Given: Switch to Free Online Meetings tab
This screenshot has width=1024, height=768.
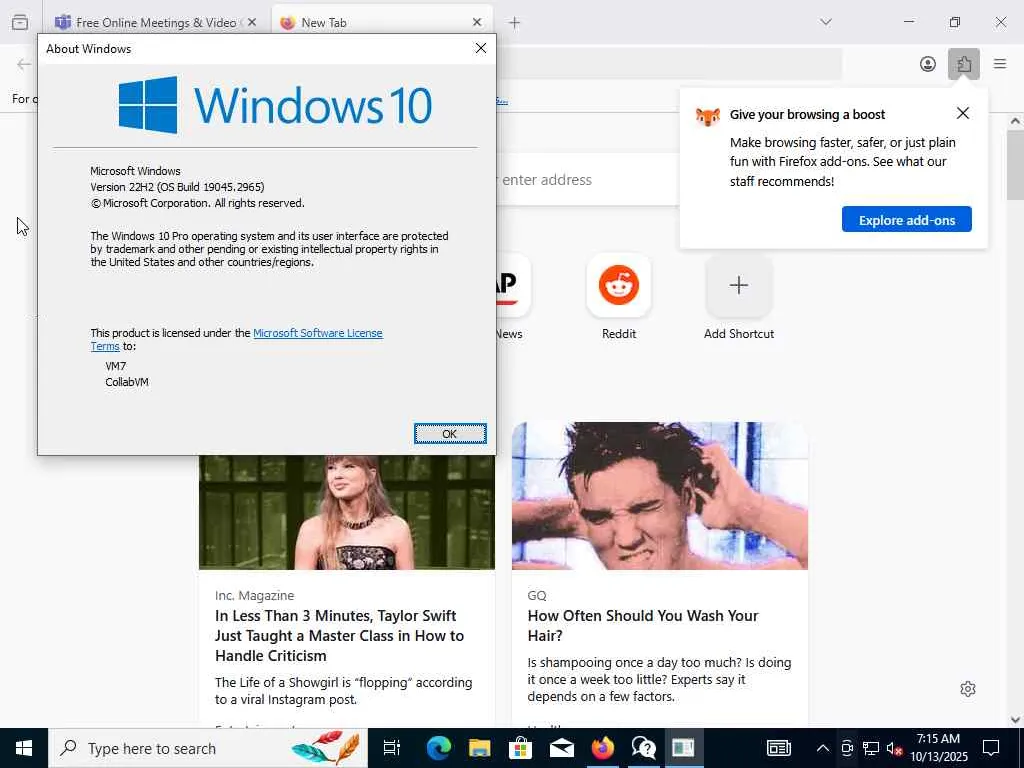Looking at the screenshot, I should point(149,23).
